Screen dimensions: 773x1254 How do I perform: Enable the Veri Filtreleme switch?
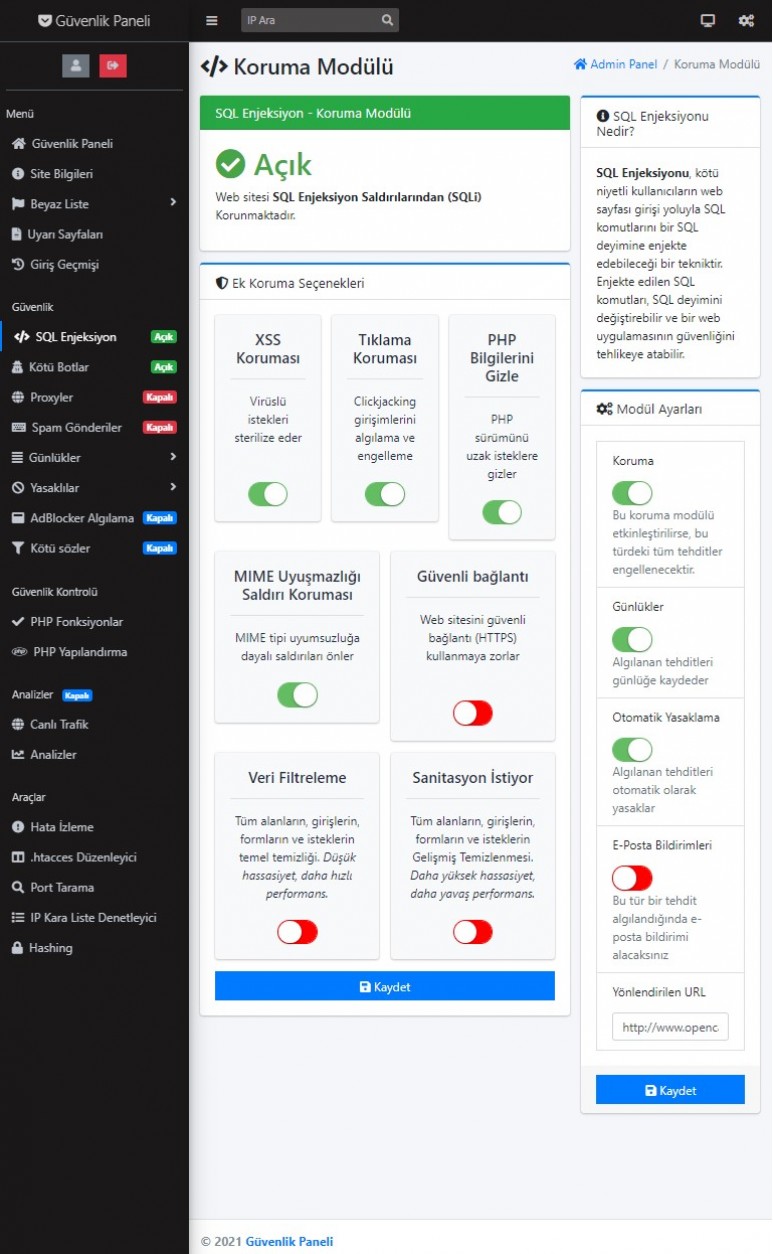(297, 932)
